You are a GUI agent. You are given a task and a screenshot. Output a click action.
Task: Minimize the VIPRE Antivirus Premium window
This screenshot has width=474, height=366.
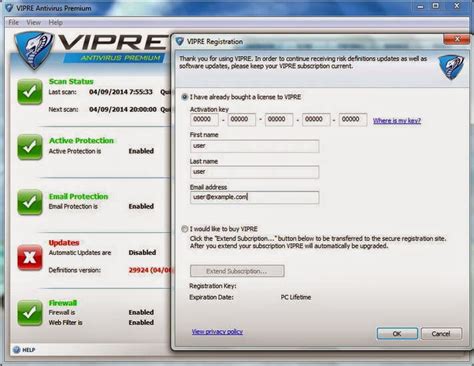tap(421, 6)
